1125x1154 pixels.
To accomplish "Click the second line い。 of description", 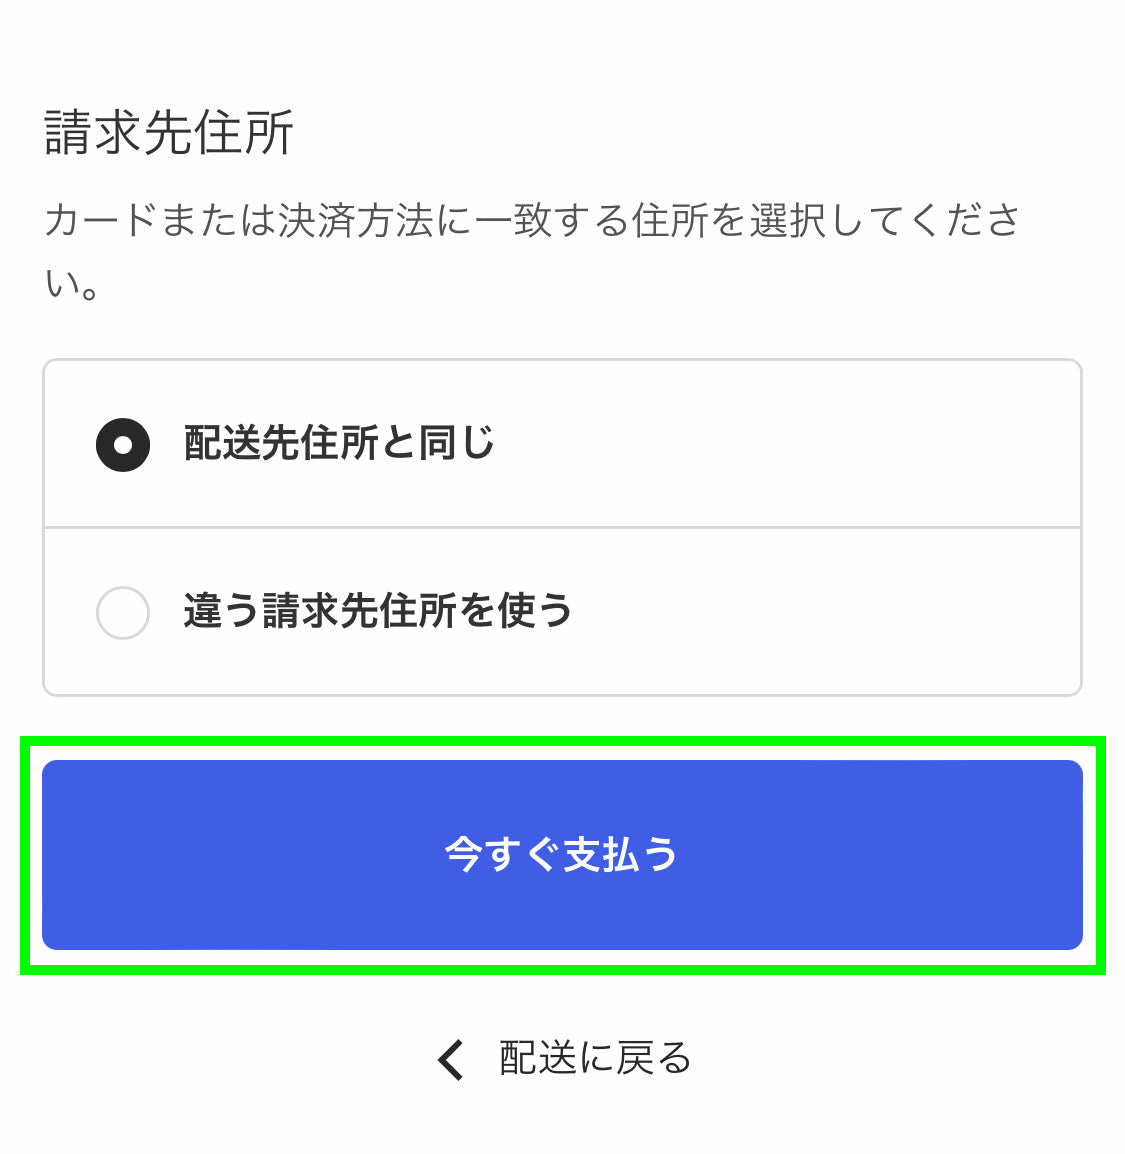I will tap(72, 285).
